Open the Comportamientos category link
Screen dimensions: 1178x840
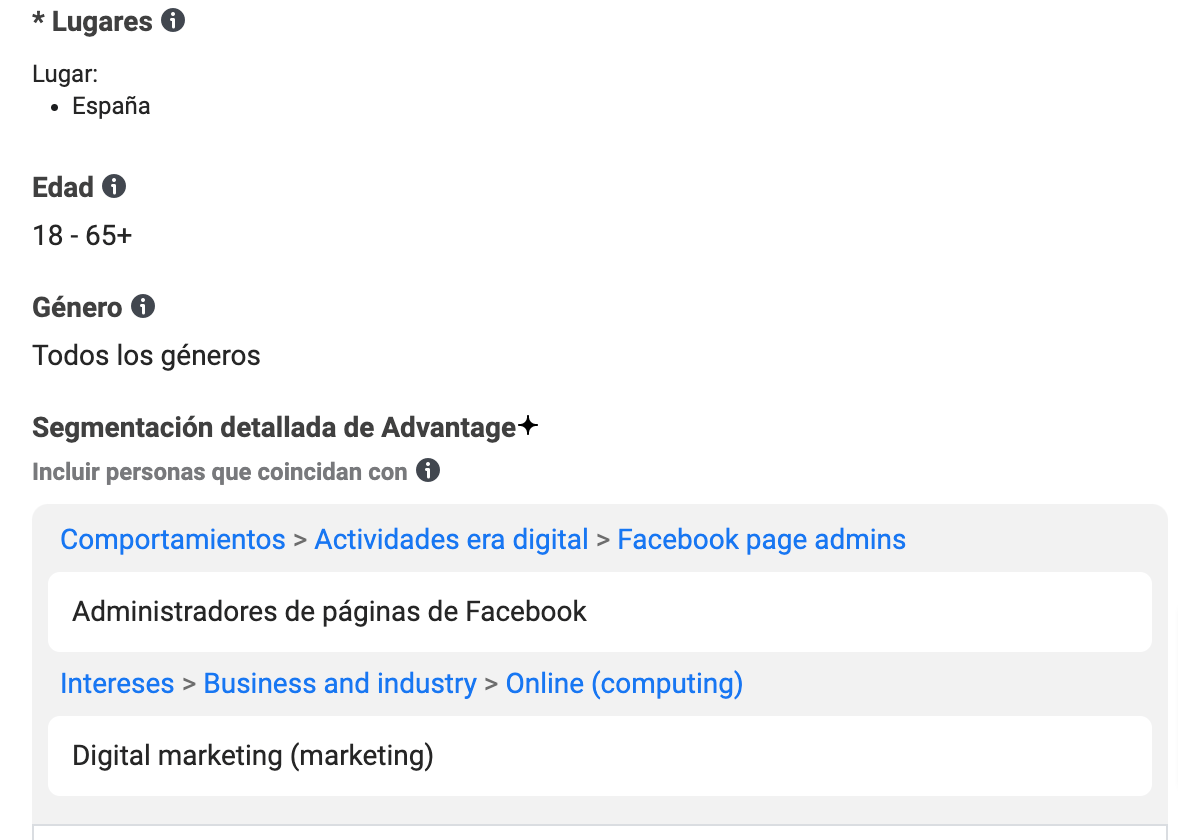(173, 540)
